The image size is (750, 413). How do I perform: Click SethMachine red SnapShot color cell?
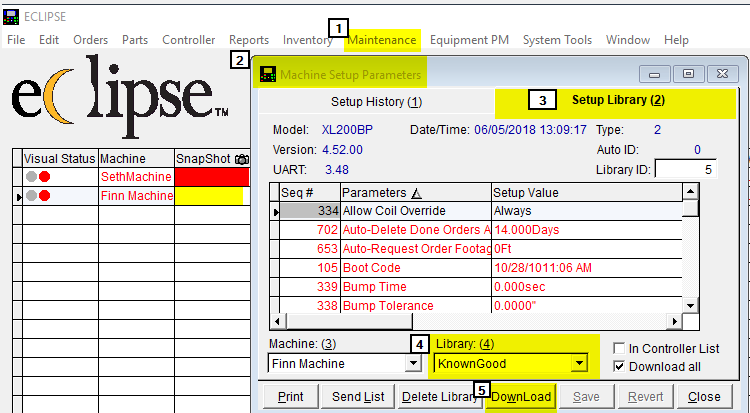click(x=212, y=177)
